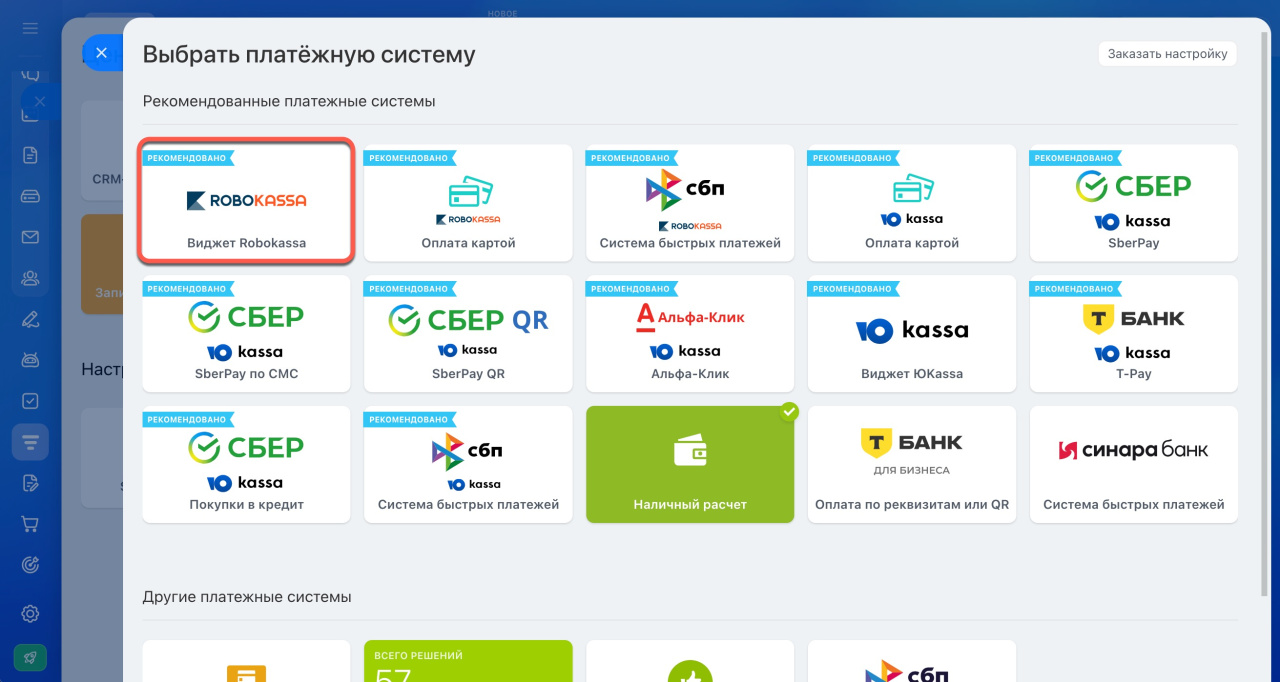Select the T-Pay payment card
The height and width of the screenshot is (682, 1280).
(1134, 334)
